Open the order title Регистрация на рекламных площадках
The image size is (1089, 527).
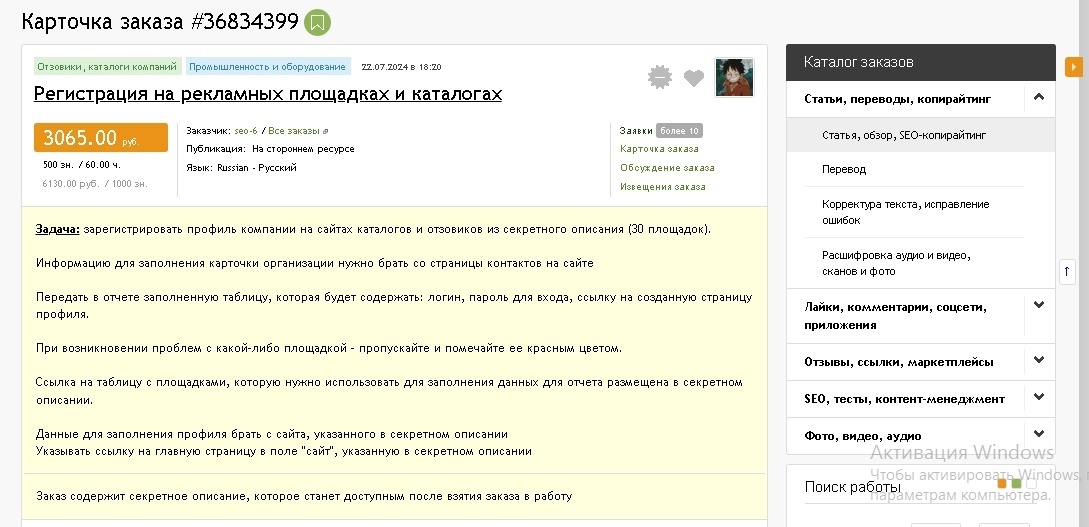[267, 94]
